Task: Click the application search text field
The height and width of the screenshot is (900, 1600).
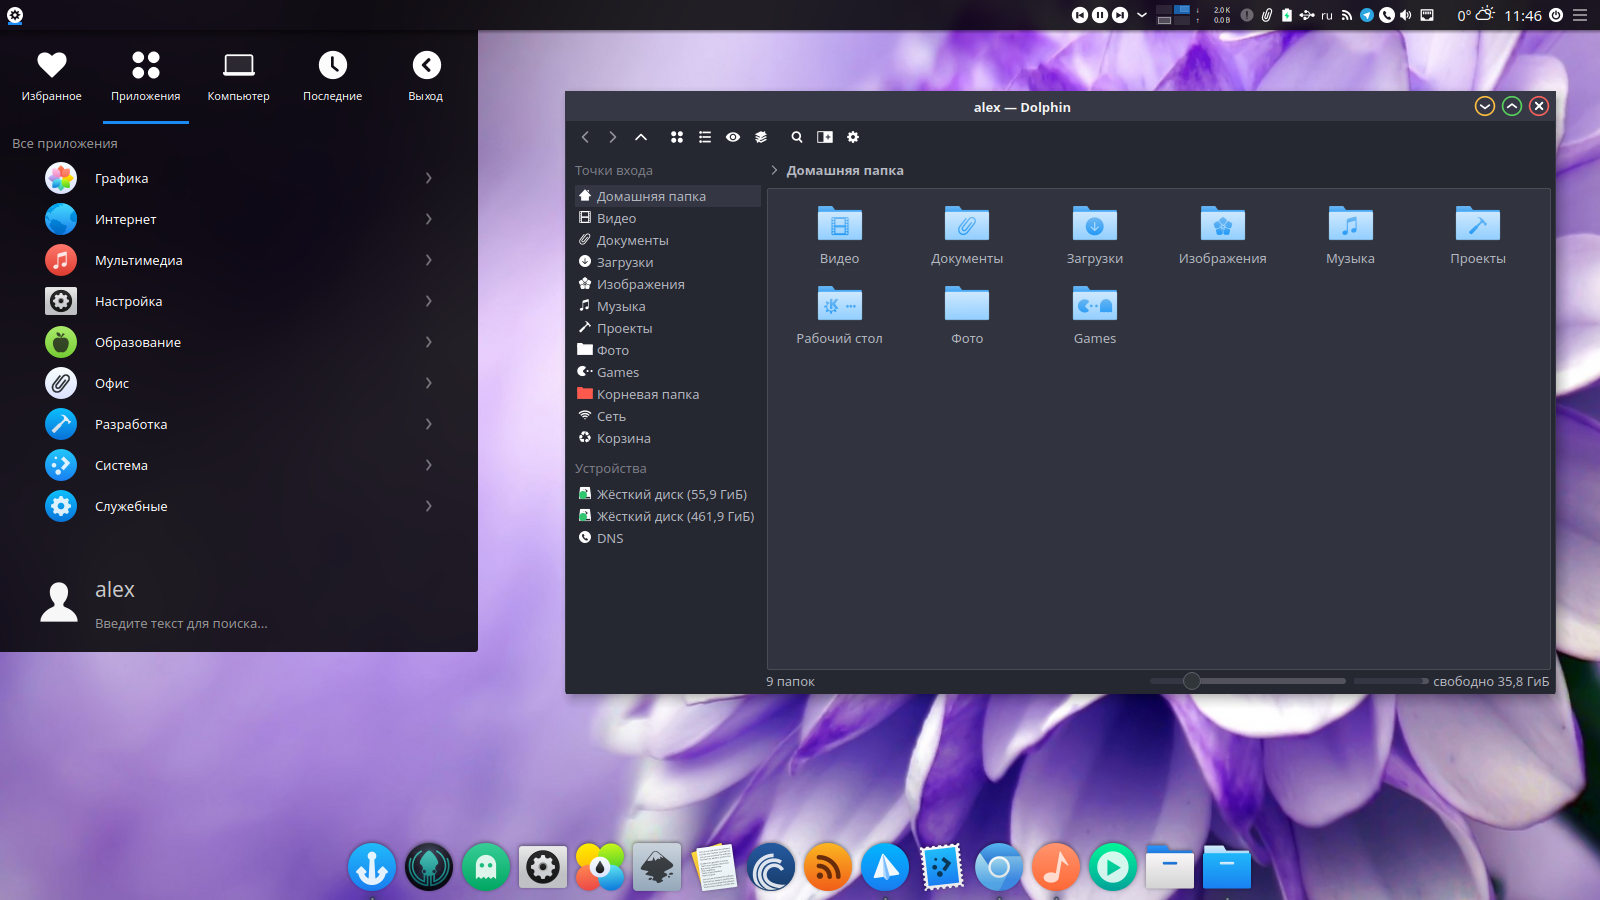Action: pyautogui.click(x=181, y=623)
